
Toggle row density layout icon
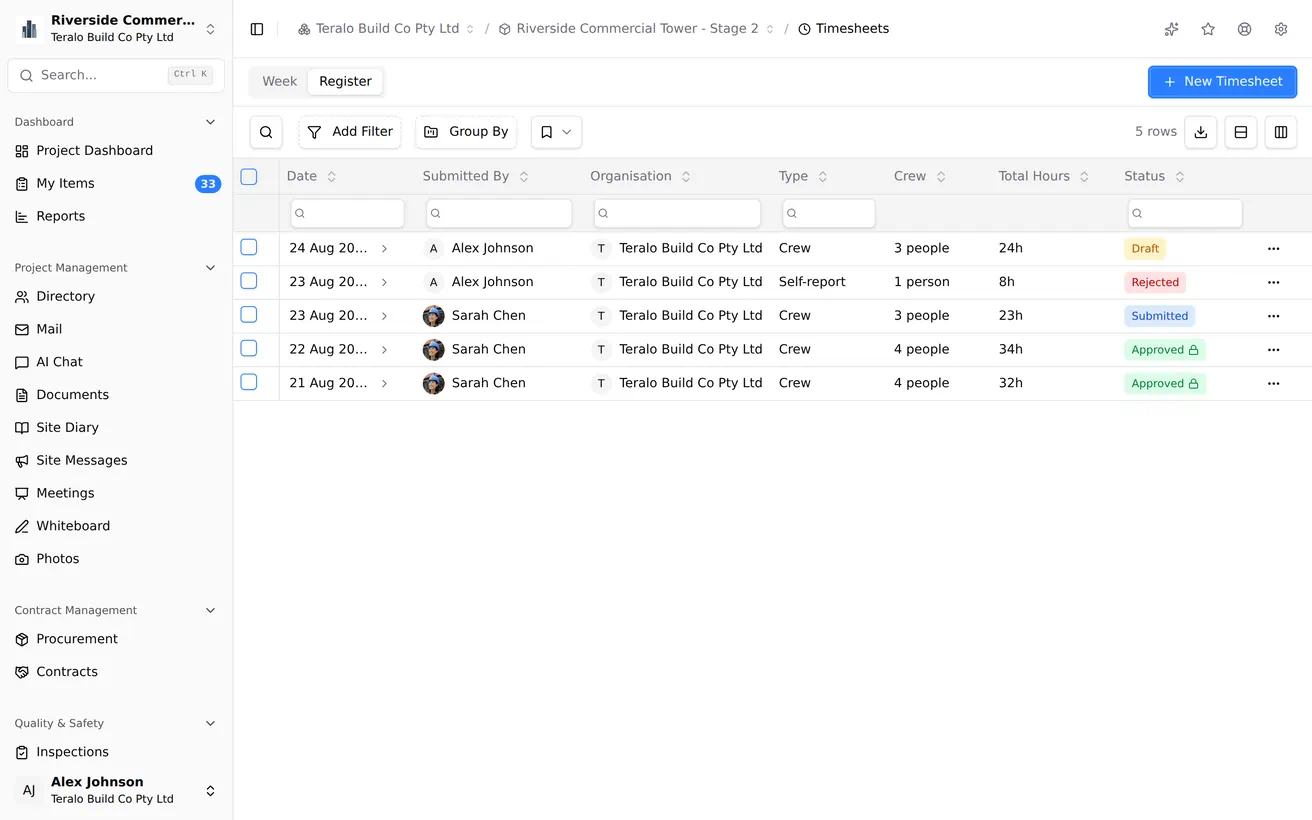coord(1241,132)
